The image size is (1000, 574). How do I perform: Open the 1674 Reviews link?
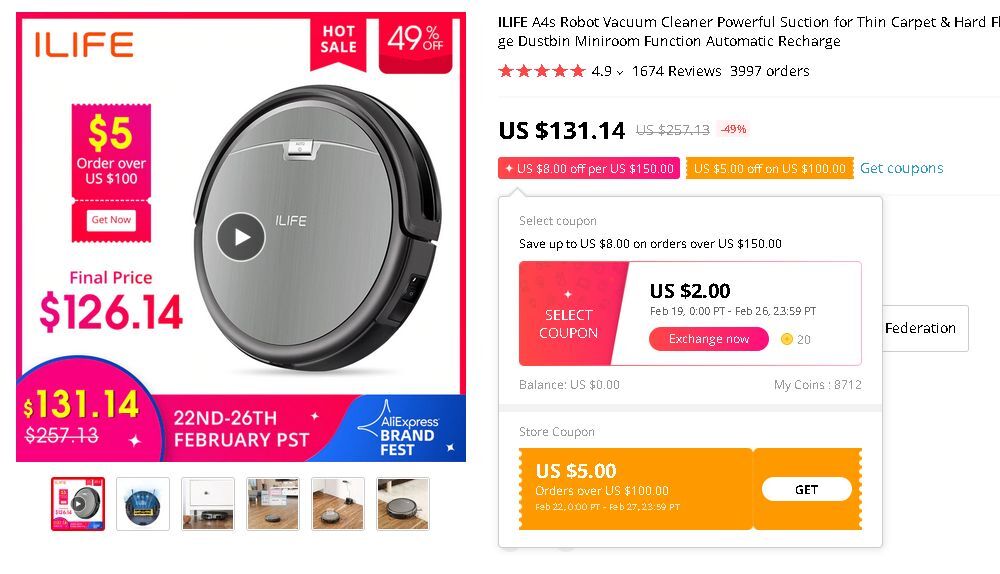(676, 71)
